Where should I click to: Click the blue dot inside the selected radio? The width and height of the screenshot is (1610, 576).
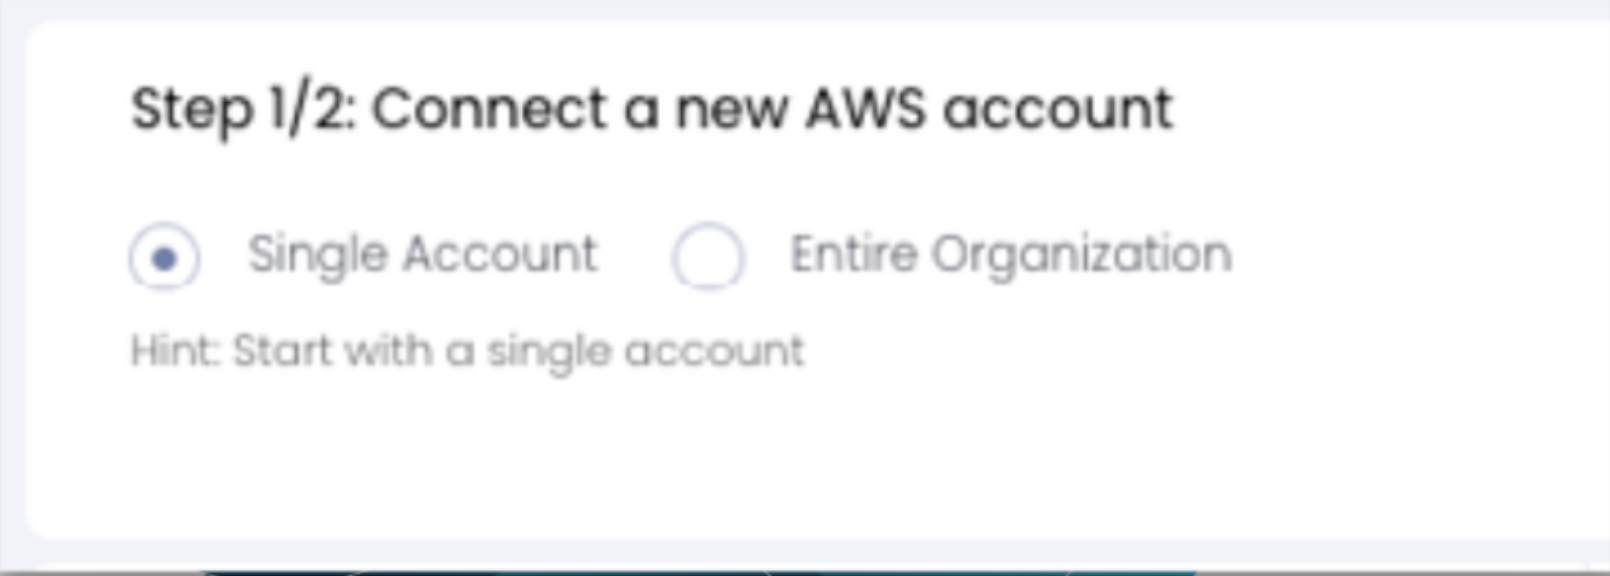[x=164, y=259]
